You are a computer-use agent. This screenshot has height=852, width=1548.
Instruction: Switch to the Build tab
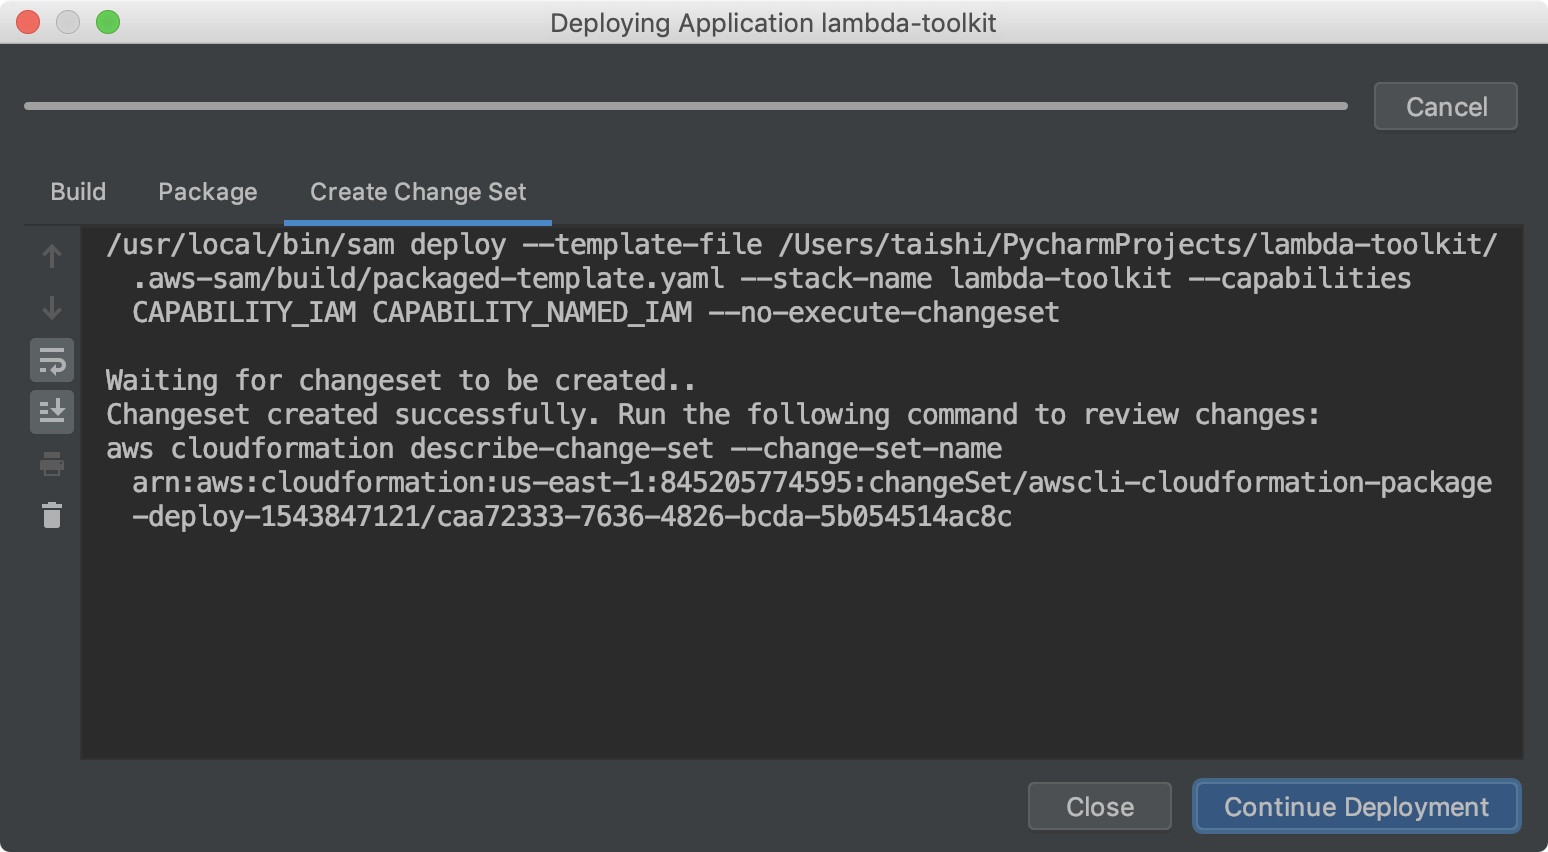coord(78,192)
